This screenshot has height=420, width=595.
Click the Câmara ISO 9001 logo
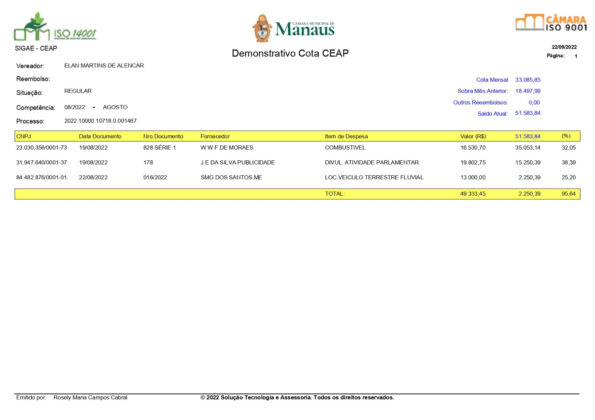(551, 23)
